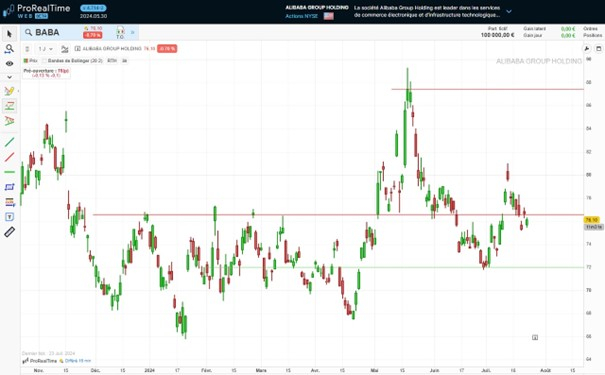Open the Positions link
The width and height of the screenshot is (605, 375).
[593, 35]
